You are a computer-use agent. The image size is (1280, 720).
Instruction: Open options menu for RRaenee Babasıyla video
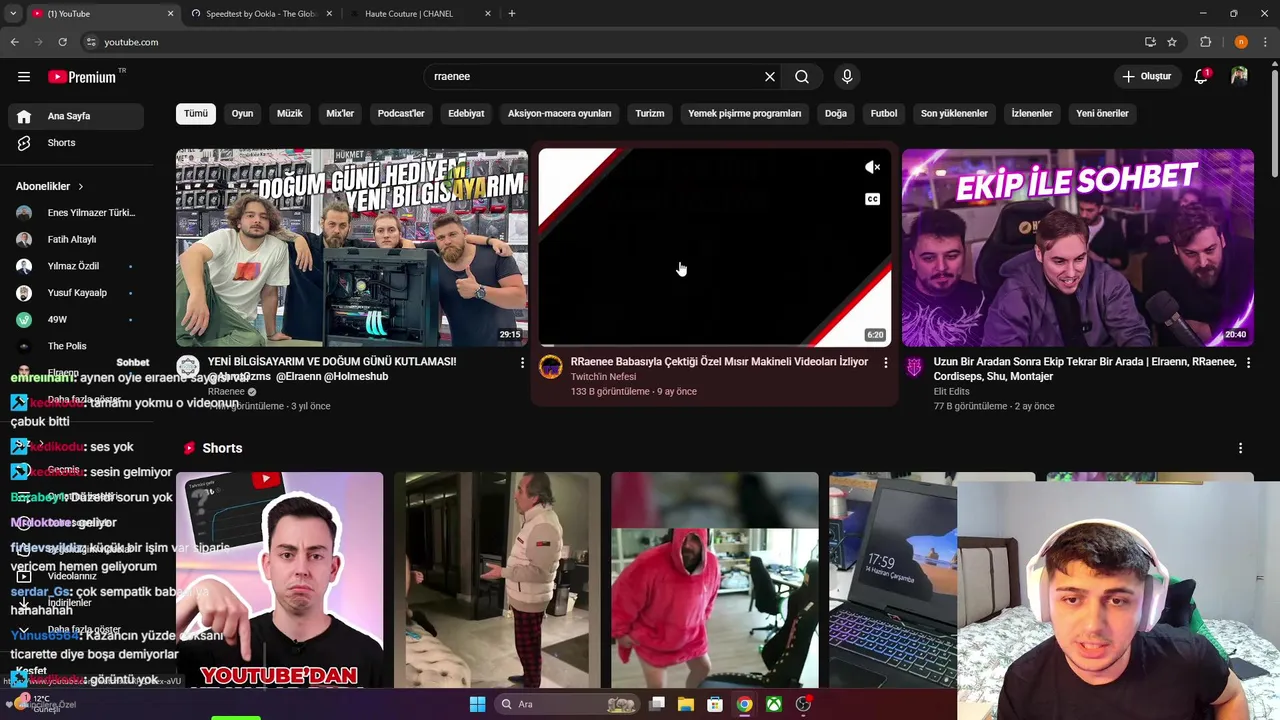coord(885,362)
